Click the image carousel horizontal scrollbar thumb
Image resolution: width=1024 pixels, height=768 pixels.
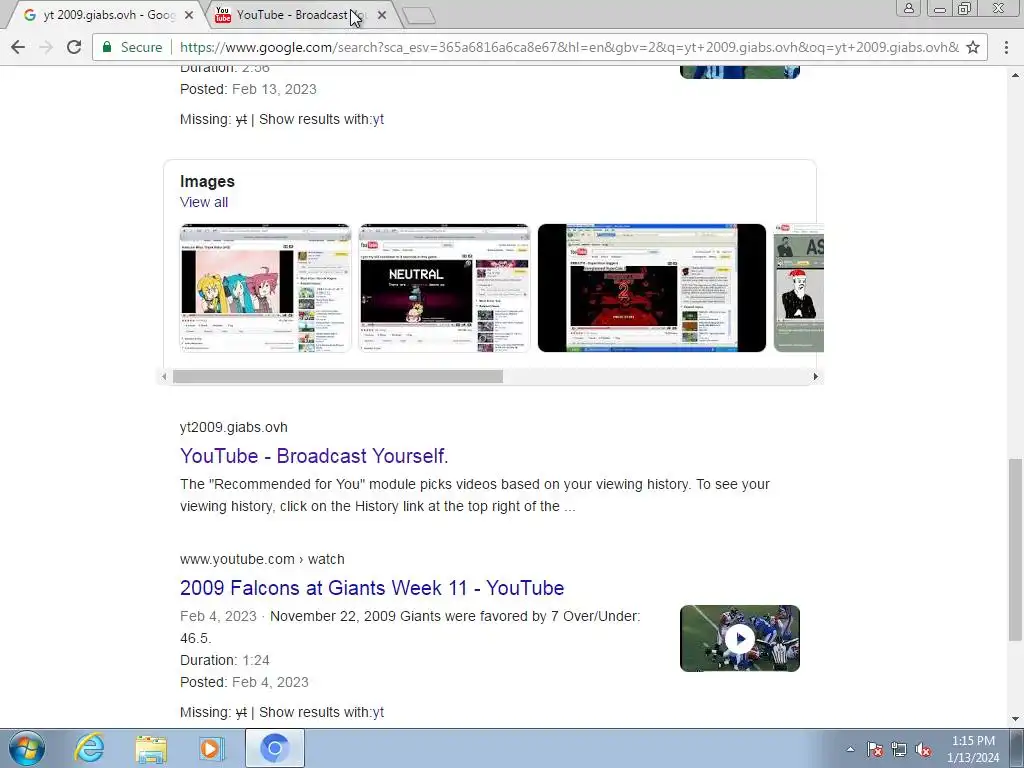pos(338,377)
